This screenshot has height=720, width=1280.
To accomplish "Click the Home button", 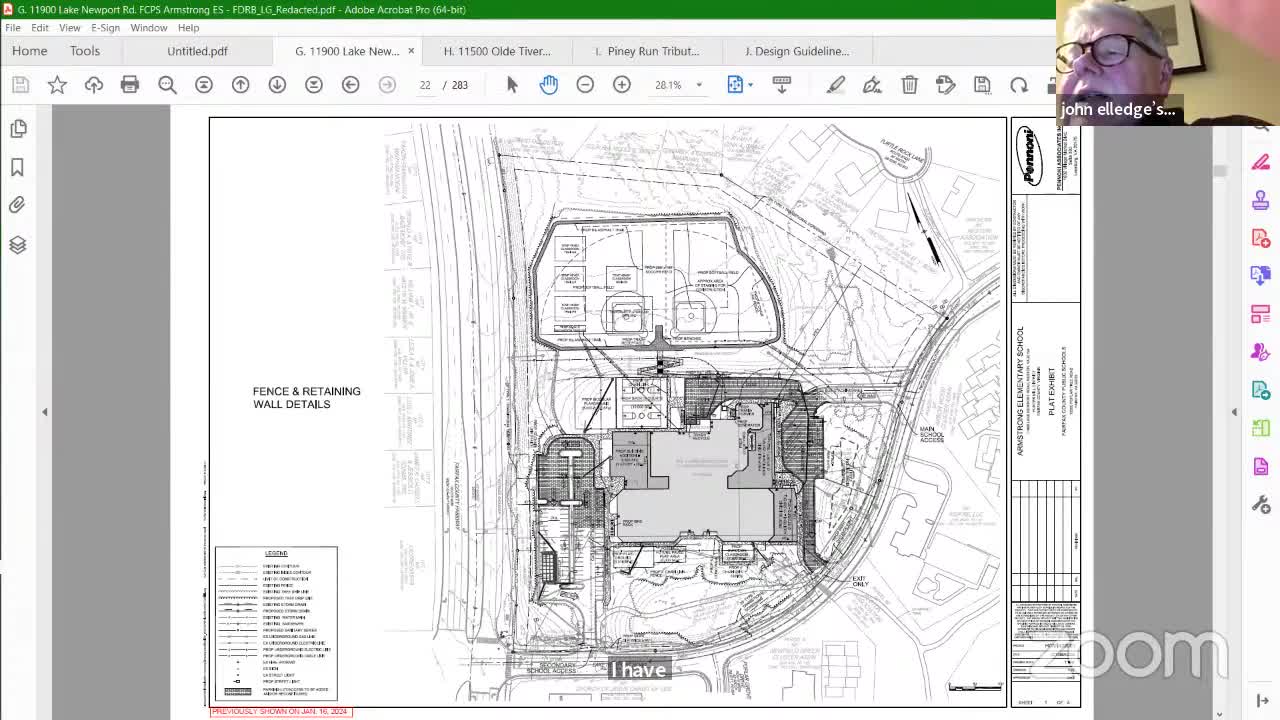I will click(x=29, y=50).
